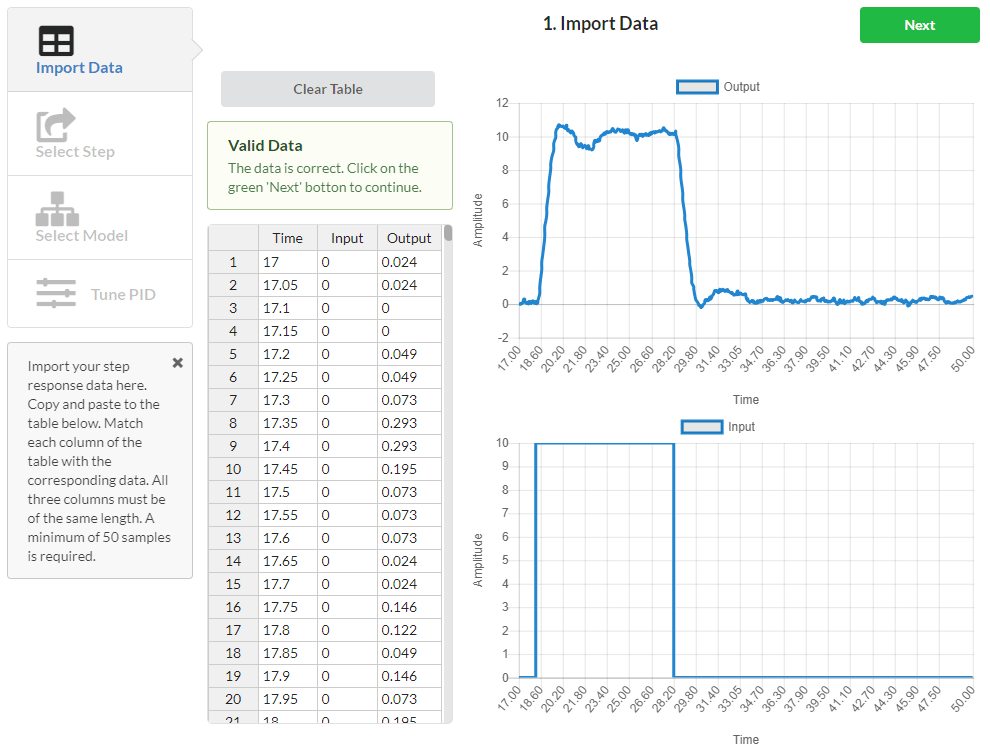Click the Select Model hierarchy icon

coord(56,202)
